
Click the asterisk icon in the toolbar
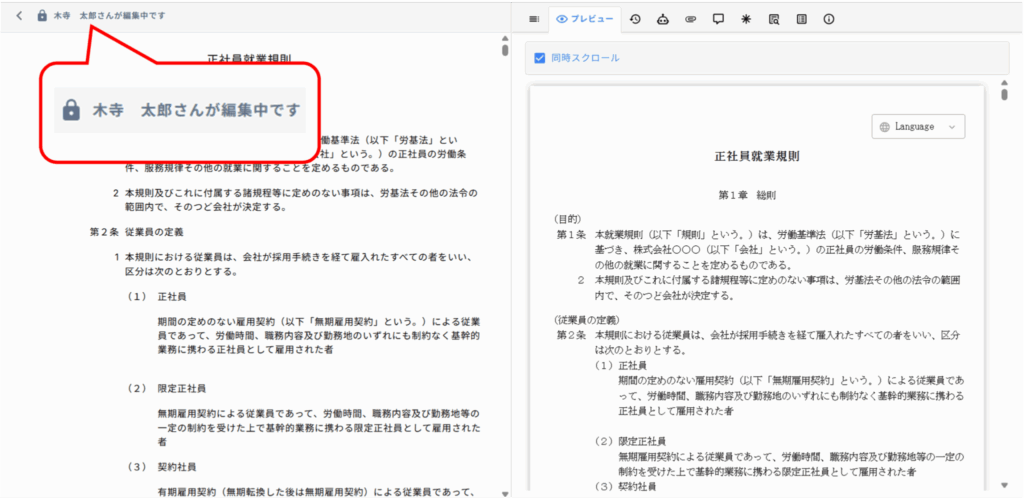pos(745,18)
